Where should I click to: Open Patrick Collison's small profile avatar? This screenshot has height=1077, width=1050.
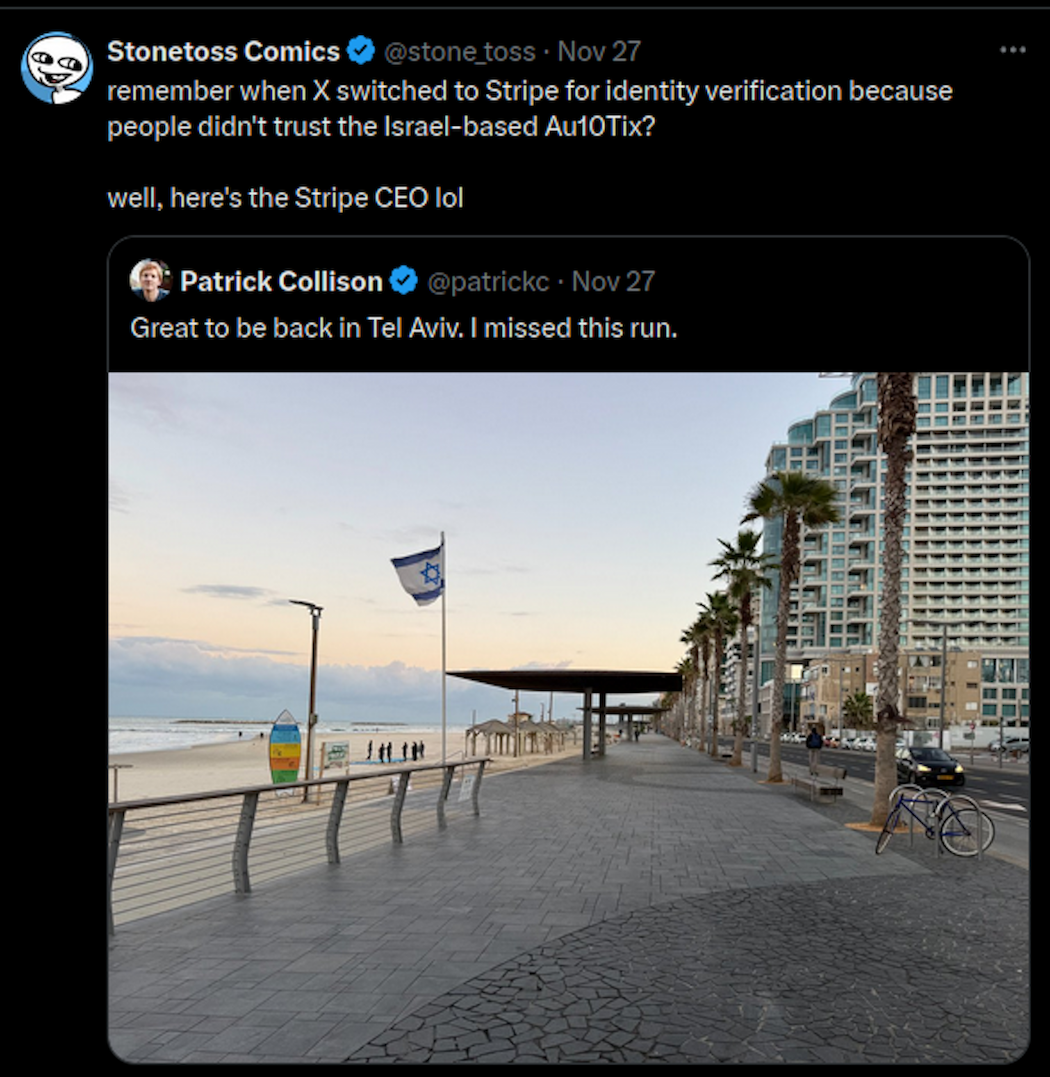coord(150,281)
